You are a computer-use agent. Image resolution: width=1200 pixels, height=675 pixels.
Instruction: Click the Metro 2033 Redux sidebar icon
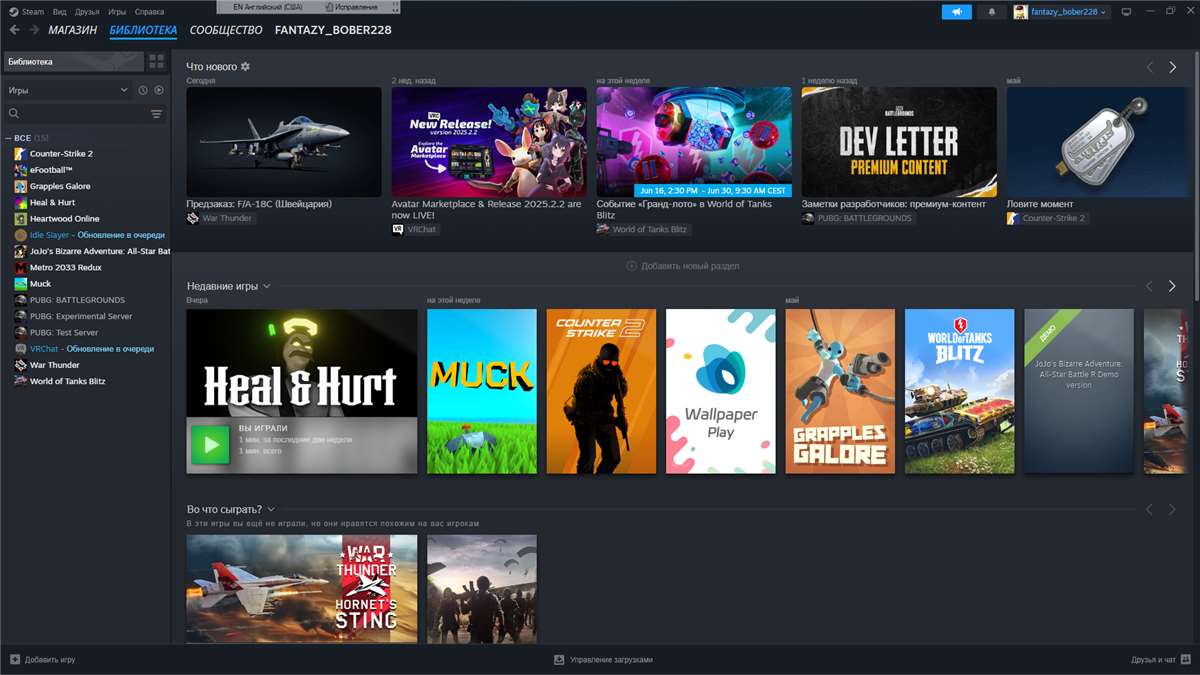tap(20, 267)
